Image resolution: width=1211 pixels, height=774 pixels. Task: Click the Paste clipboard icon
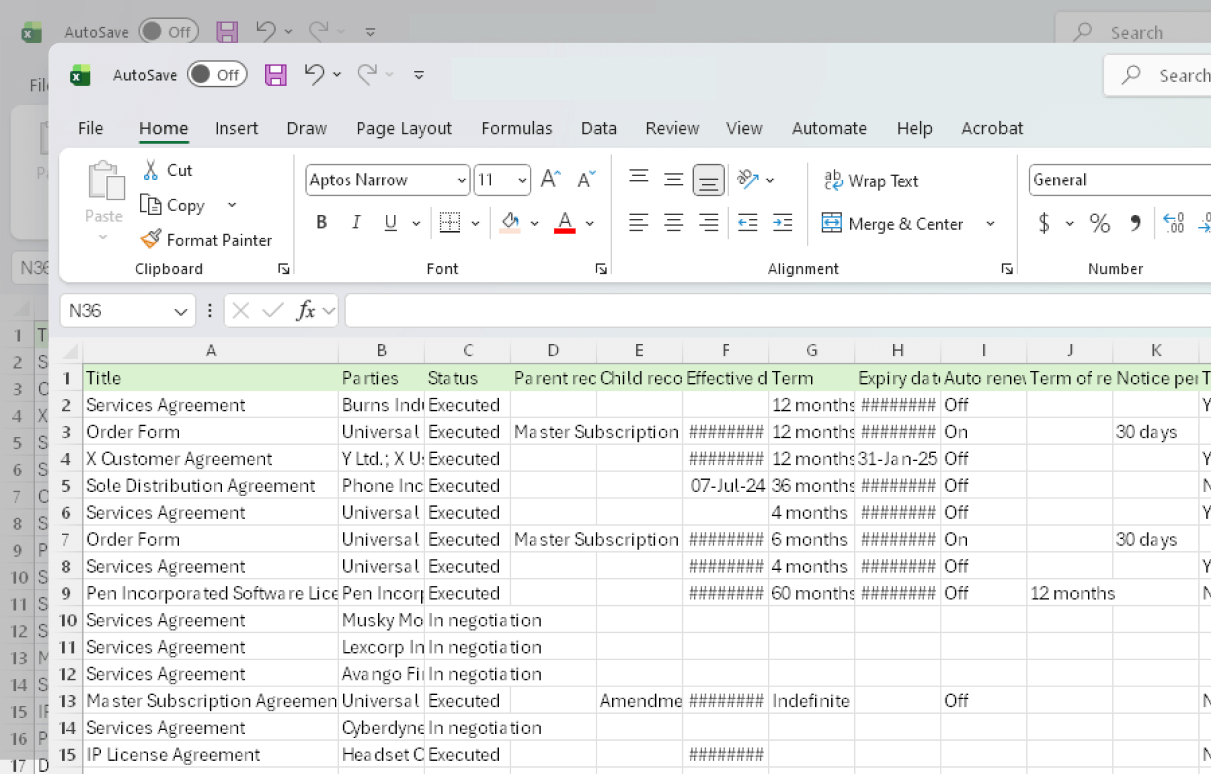(x=105, y=181)
